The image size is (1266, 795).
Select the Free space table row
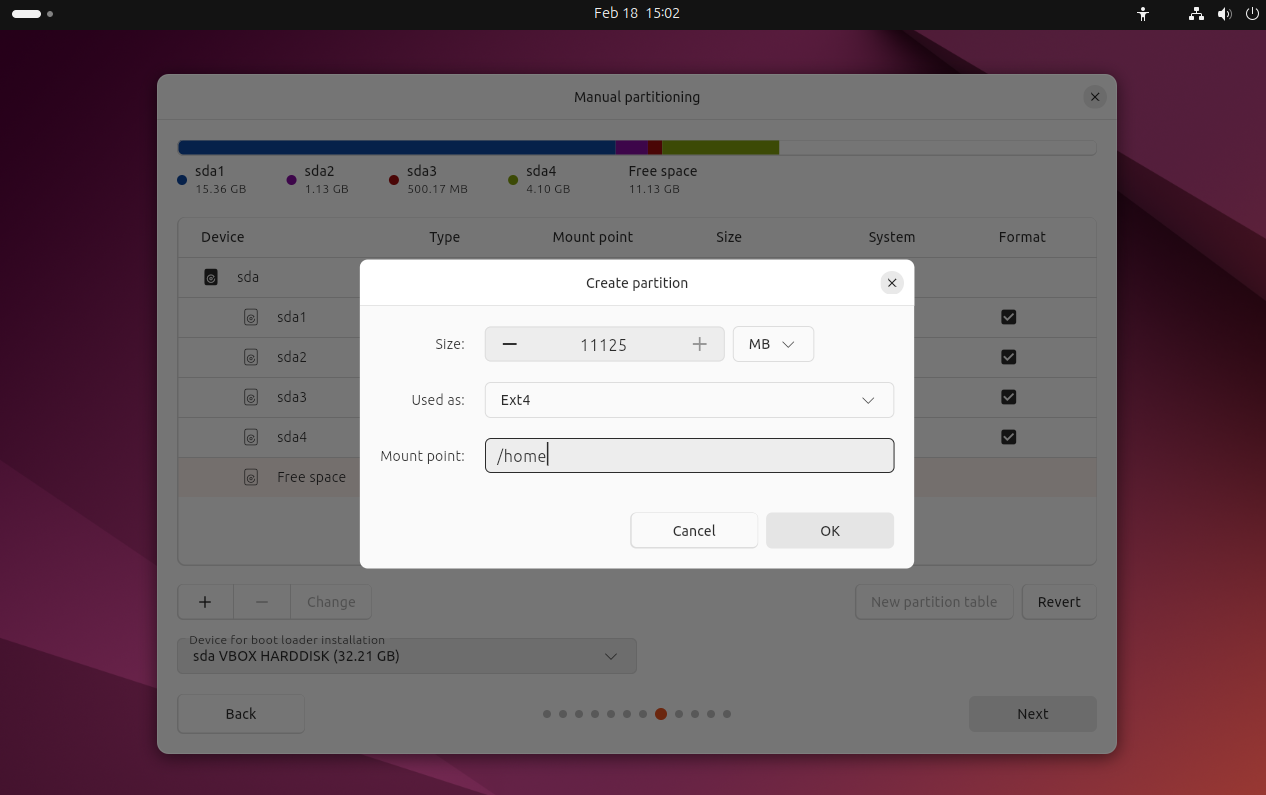tap(637, 477)
